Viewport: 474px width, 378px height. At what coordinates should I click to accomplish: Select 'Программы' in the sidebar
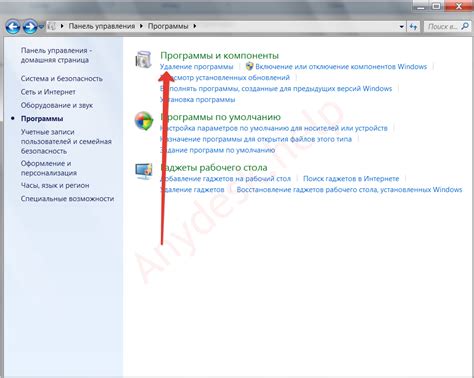(42, 119)
